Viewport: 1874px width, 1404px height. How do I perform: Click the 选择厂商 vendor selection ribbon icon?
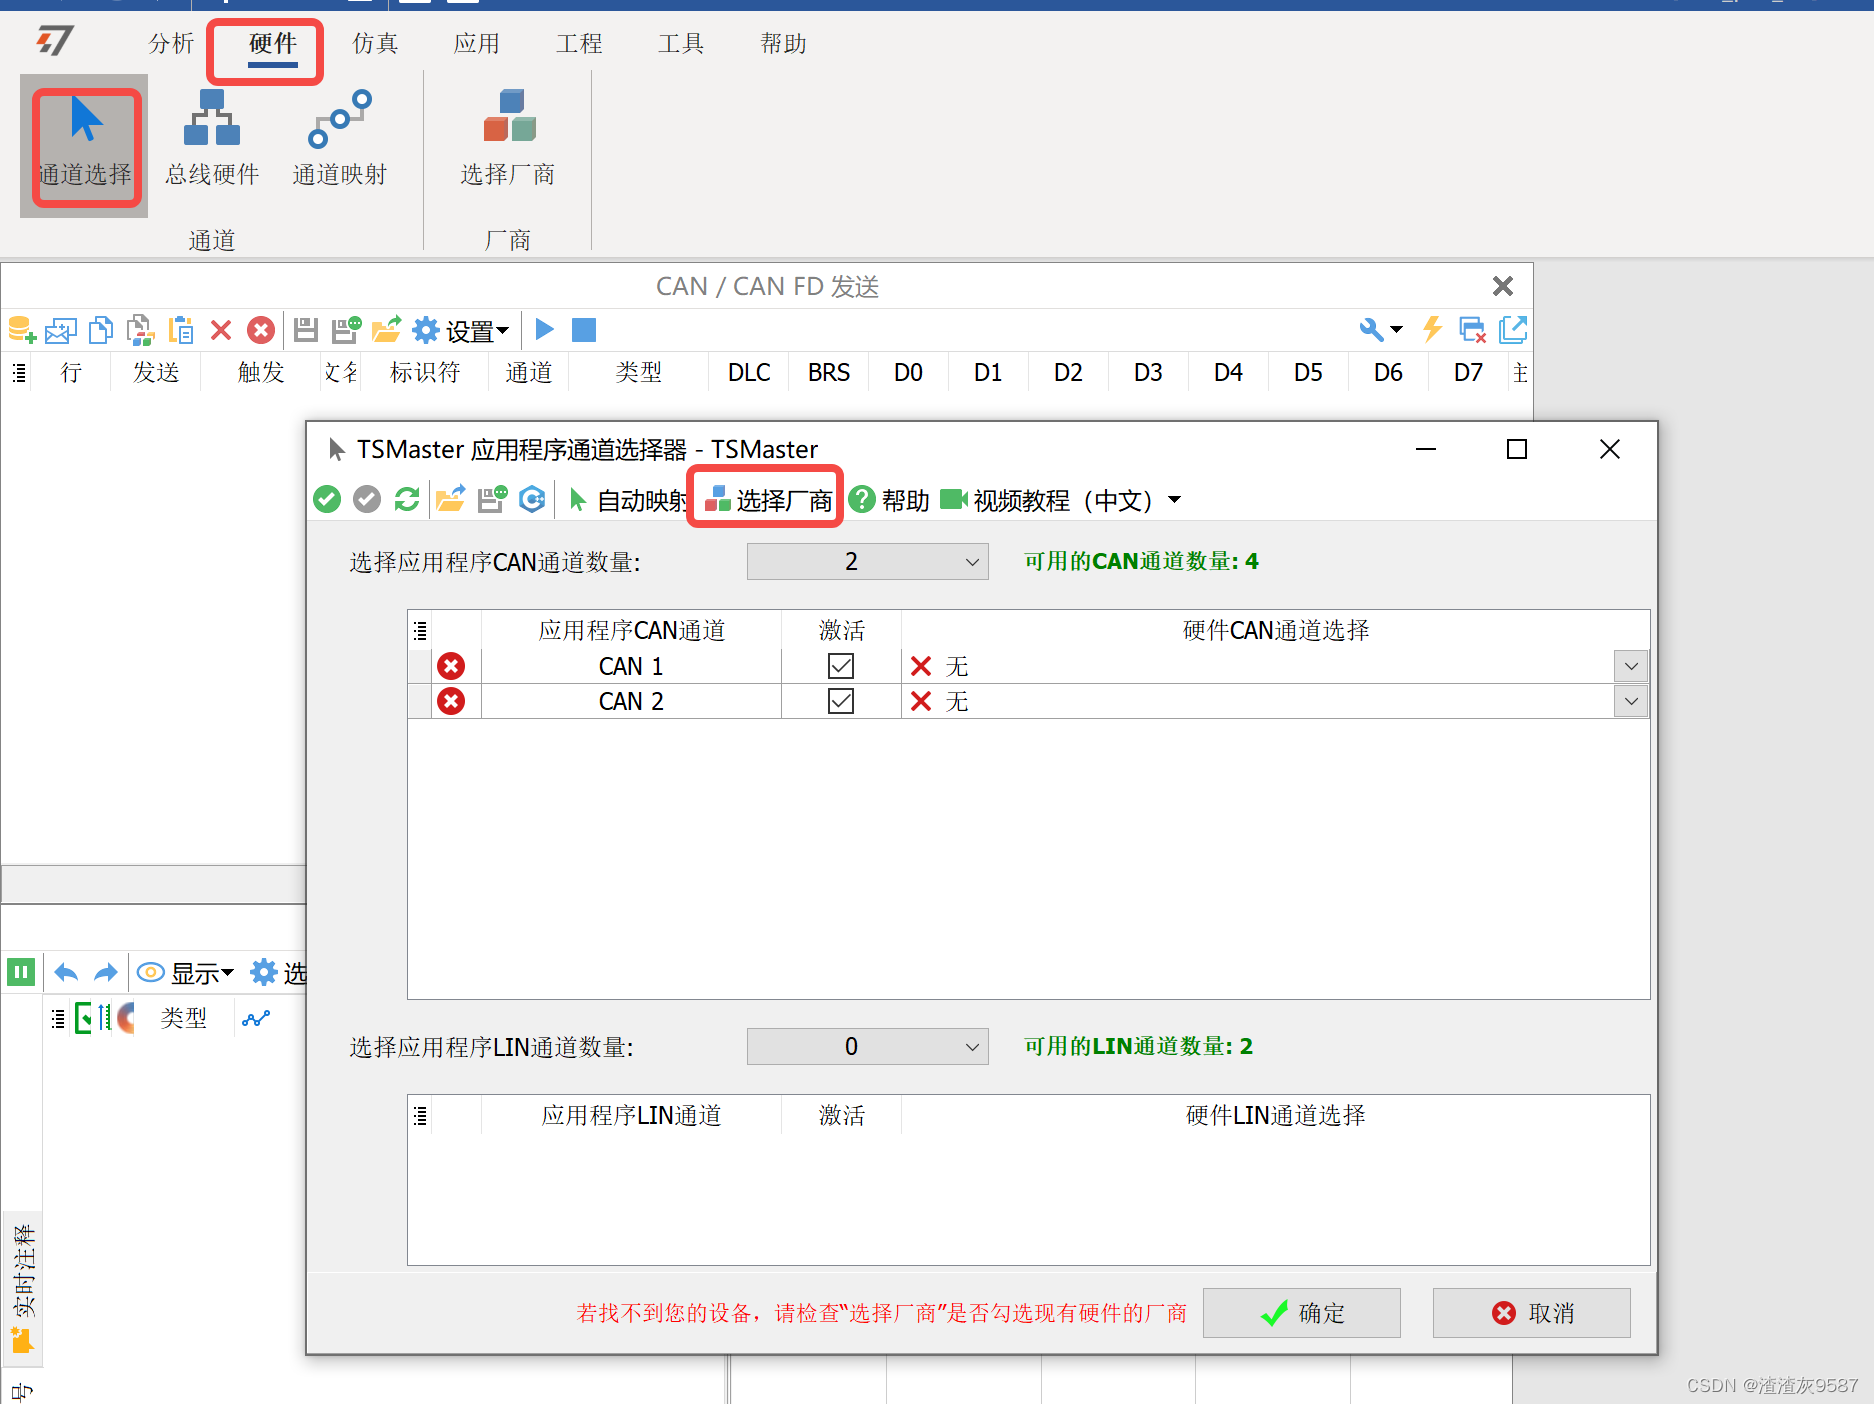(508, 140)
